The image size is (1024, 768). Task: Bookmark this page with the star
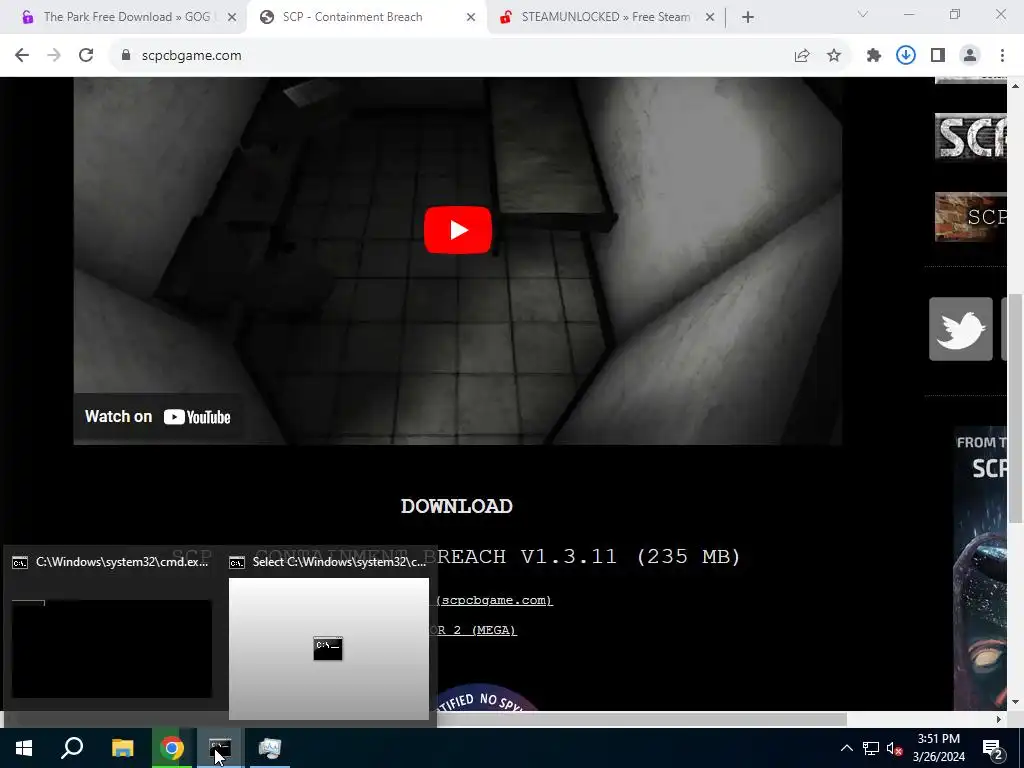(x=834, y=56)
